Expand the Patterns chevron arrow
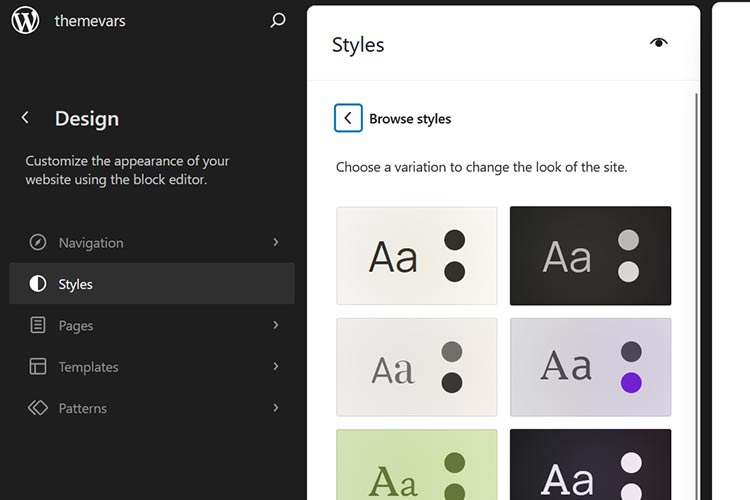 pyautogui.click(x=276, y=408)
